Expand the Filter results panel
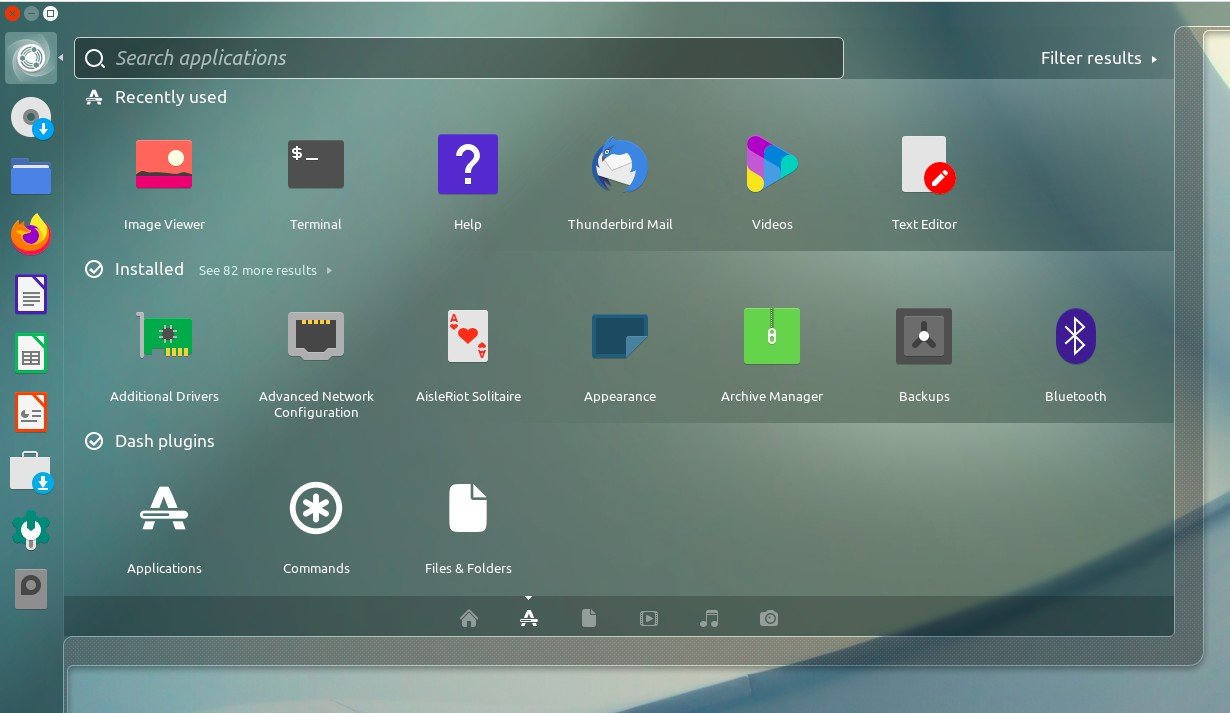1230x713 pixels. 1099,58
